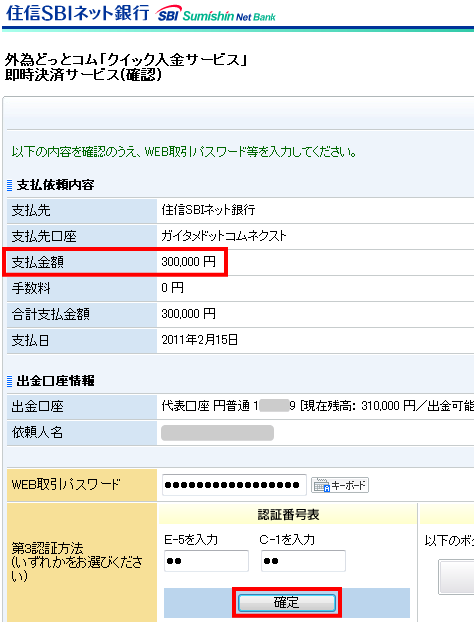
Task: Click the page title 即時決済サービス(確認)
Action: pyautogui.click(x=83, y=75)
